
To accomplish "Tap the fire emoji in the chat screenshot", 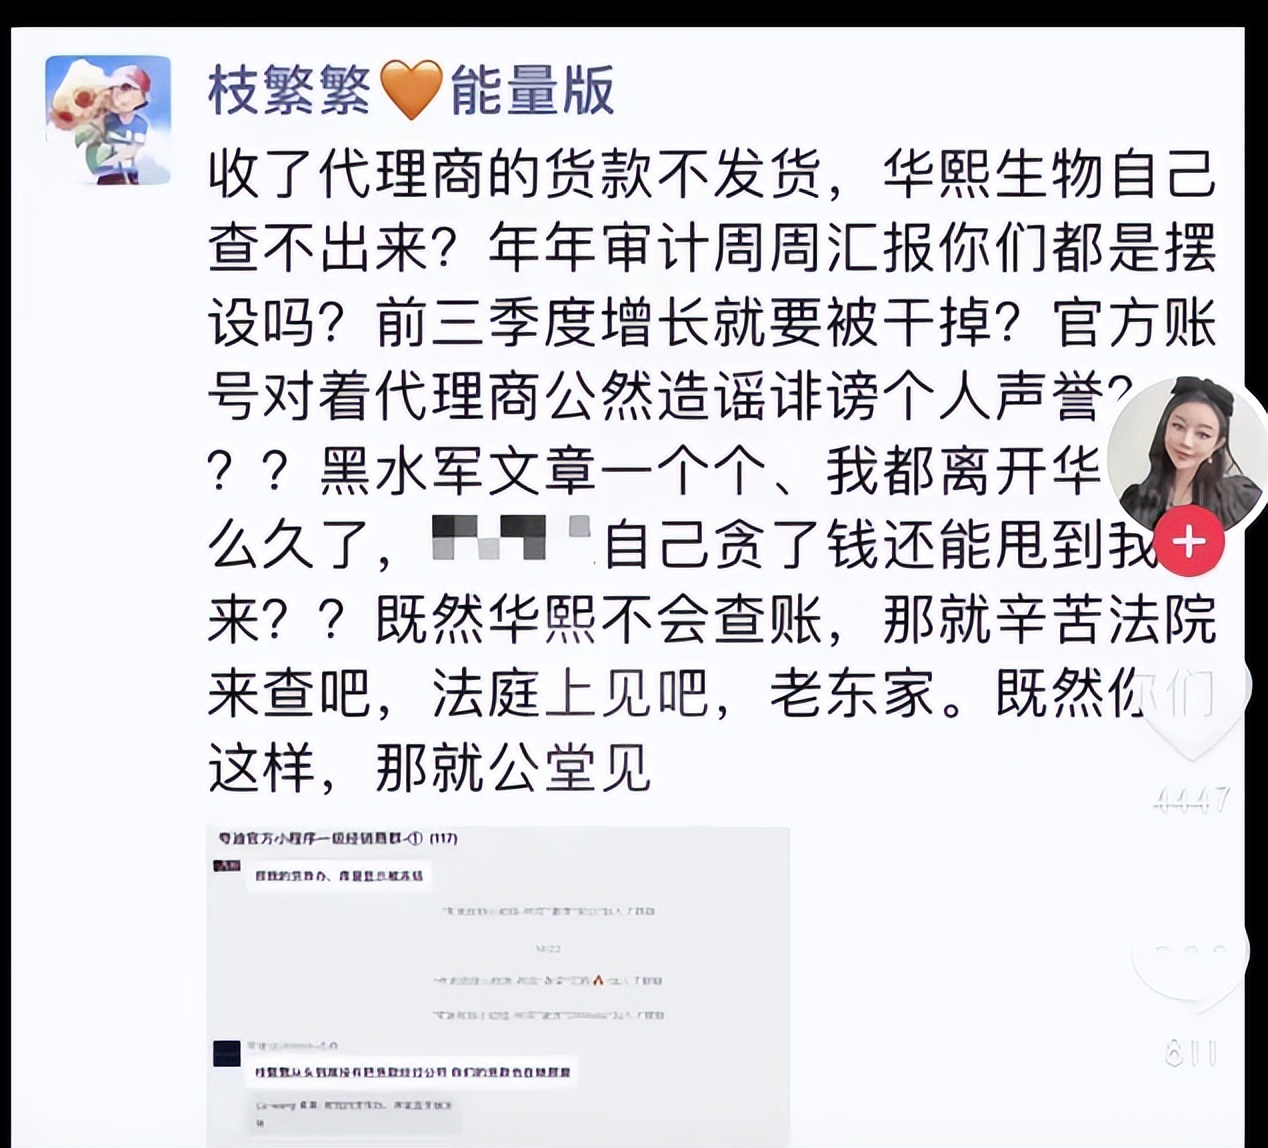I will [x=597, y=980].
